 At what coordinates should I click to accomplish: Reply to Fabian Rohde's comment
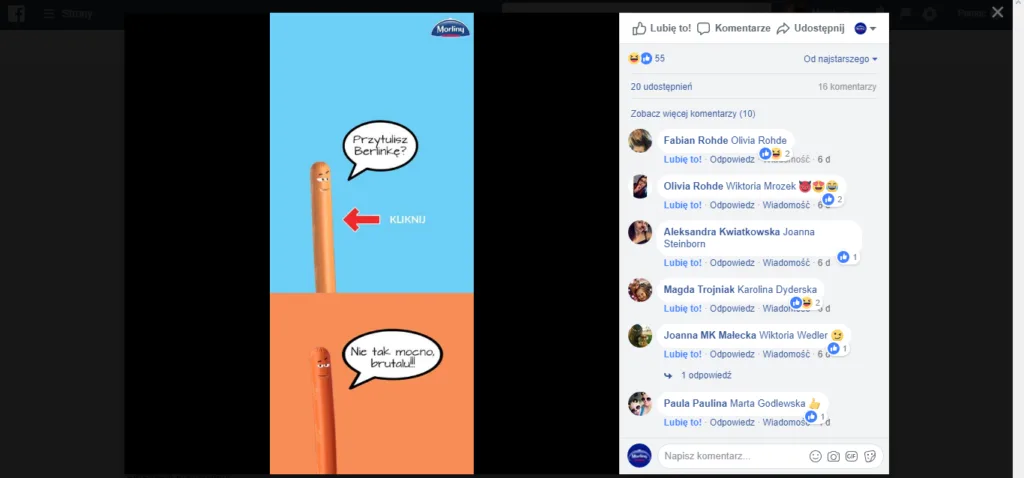click(x=732, y=159)
